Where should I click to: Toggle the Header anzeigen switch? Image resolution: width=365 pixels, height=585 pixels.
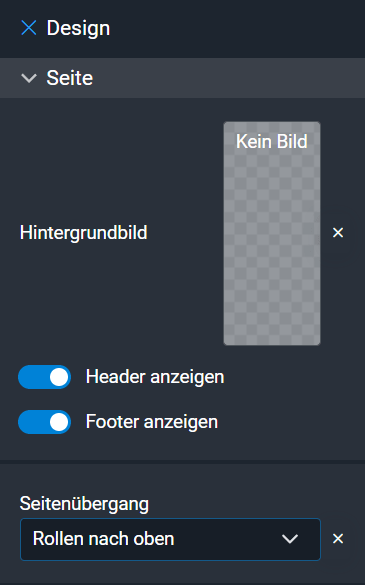(x=44, y=377)
